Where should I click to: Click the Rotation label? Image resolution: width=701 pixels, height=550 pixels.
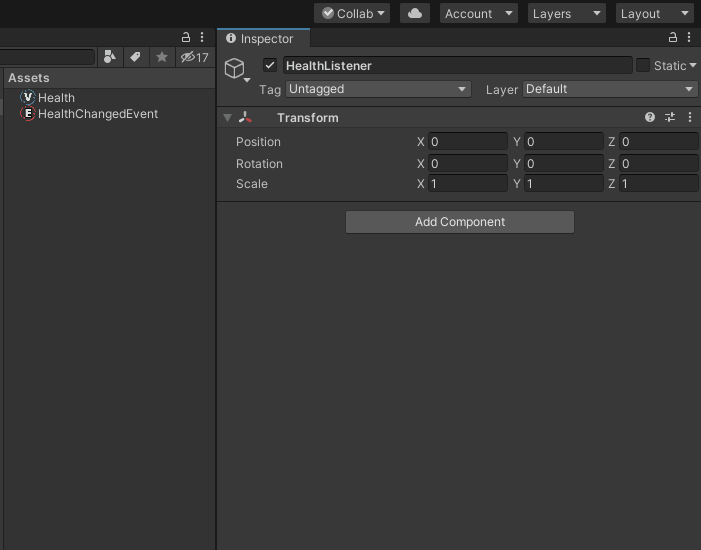pyautogui.click(x=259, y=164)
